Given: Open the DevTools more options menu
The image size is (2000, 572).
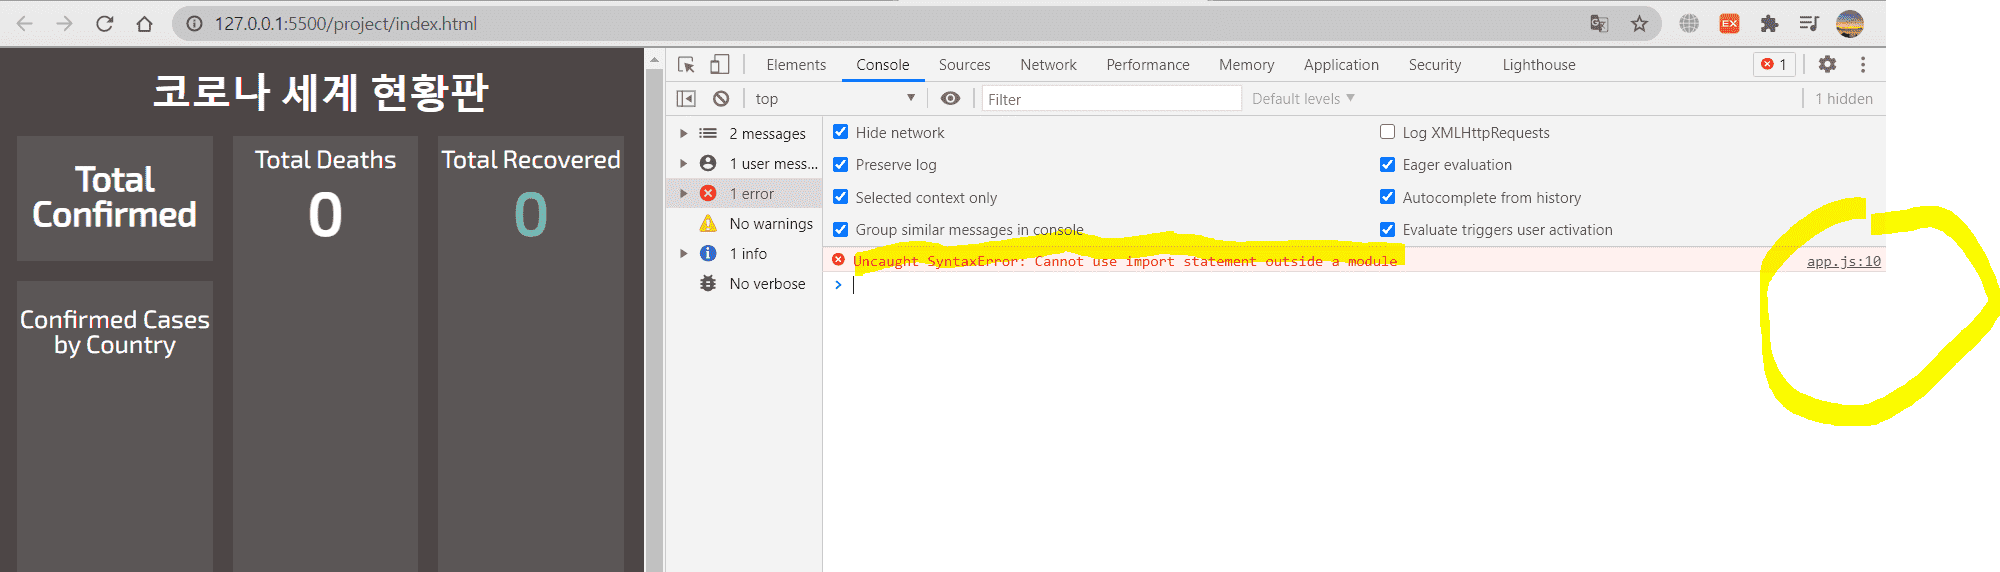Looking at the screenshot, I should tap(1863, 64).
